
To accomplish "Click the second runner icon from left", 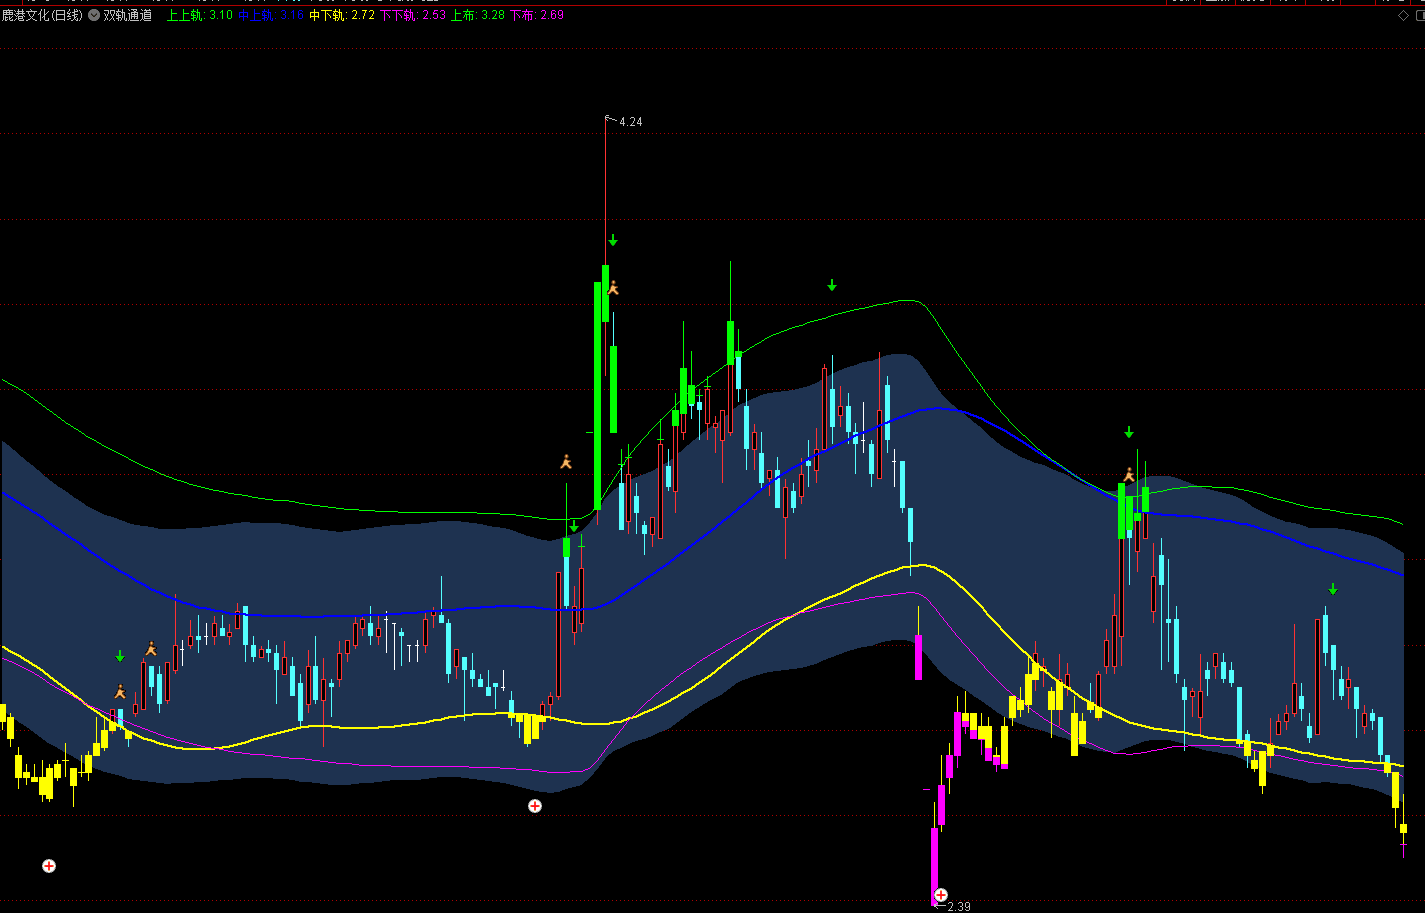I will tap(151, 649).
